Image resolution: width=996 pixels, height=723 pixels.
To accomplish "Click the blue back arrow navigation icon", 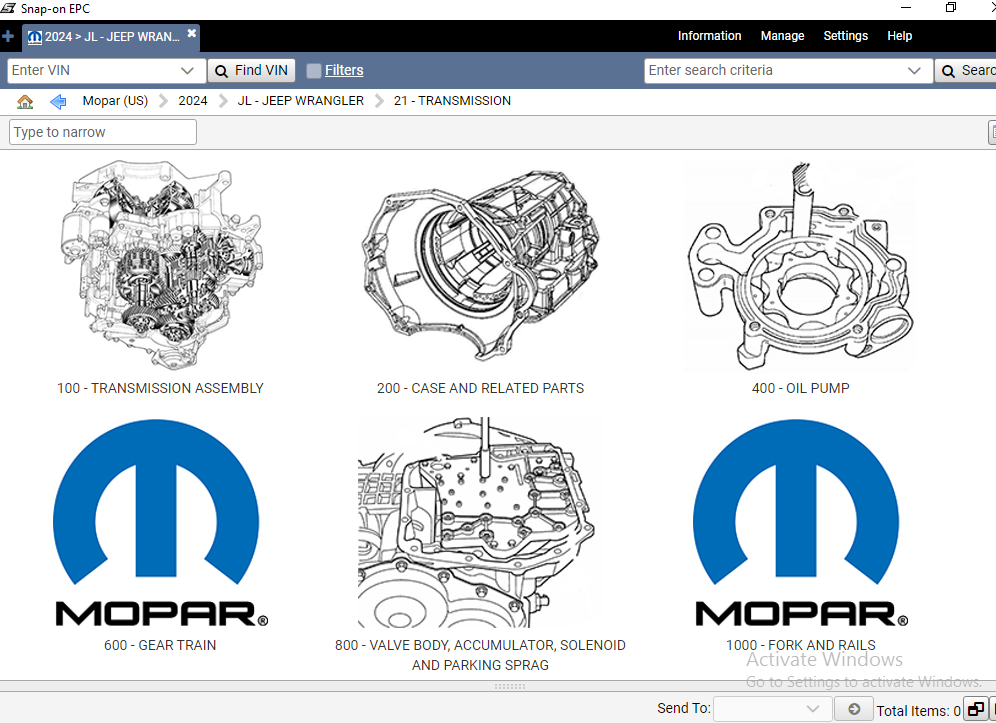I will point(57,101).
